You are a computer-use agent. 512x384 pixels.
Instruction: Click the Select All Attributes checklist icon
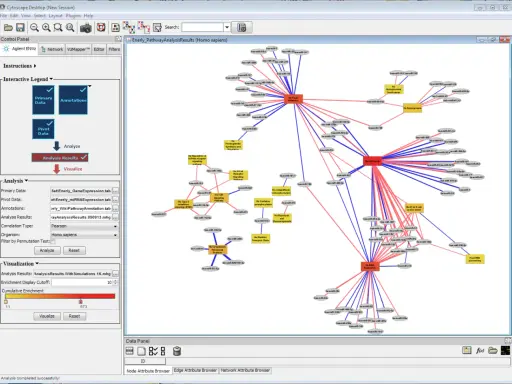click(x=153, y=351)
